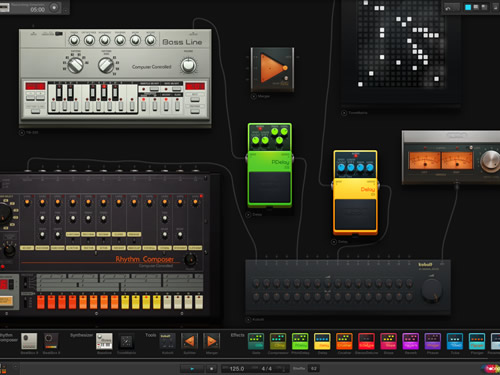This screenshot has width=500, height=375.
Task: Click the red display on Bass Line left side
Action: pyautogui.click(x=35, y=86)
